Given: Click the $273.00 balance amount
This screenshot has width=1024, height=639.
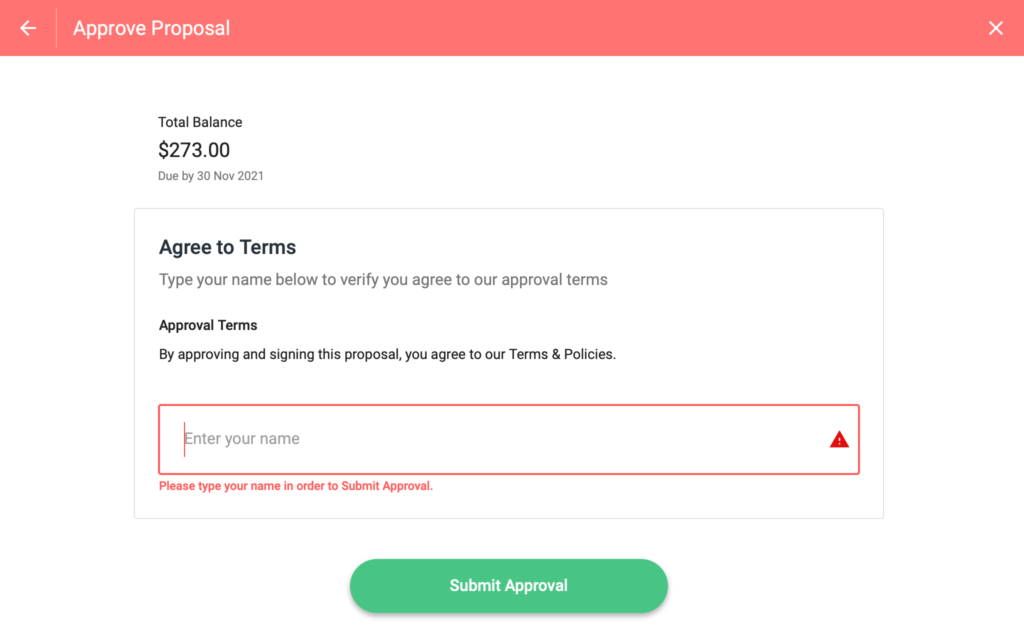Looking at the screenshot, I should pos(194,150).
